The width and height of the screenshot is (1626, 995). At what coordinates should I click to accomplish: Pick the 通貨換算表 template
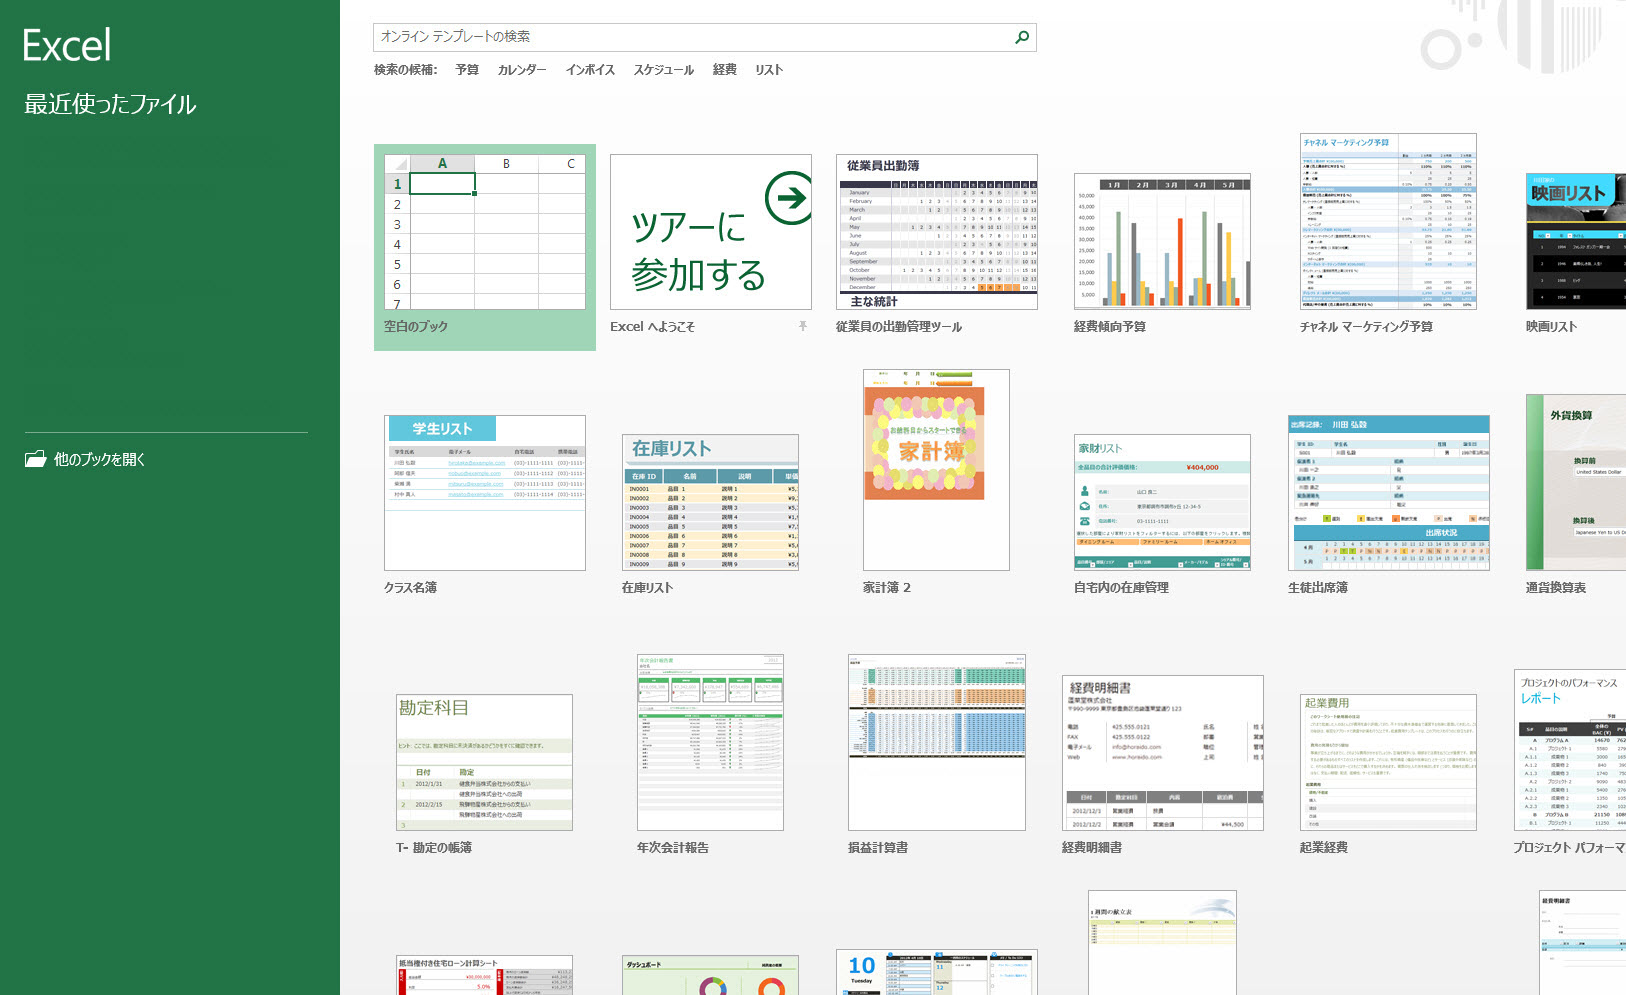[x=1576, y=482]
